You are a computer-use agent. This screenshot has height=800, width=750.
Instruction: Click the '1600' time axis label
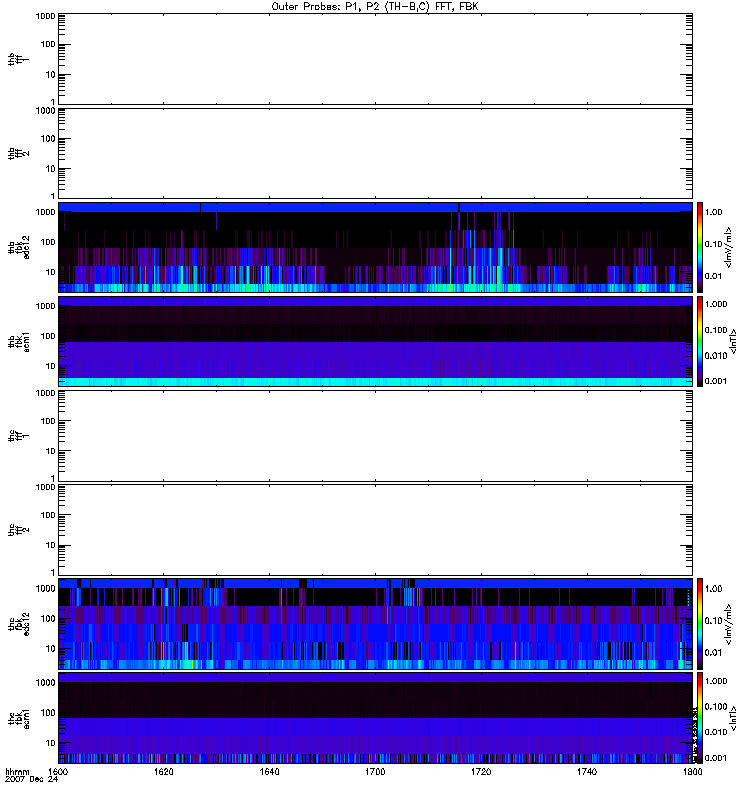point(58,772)
